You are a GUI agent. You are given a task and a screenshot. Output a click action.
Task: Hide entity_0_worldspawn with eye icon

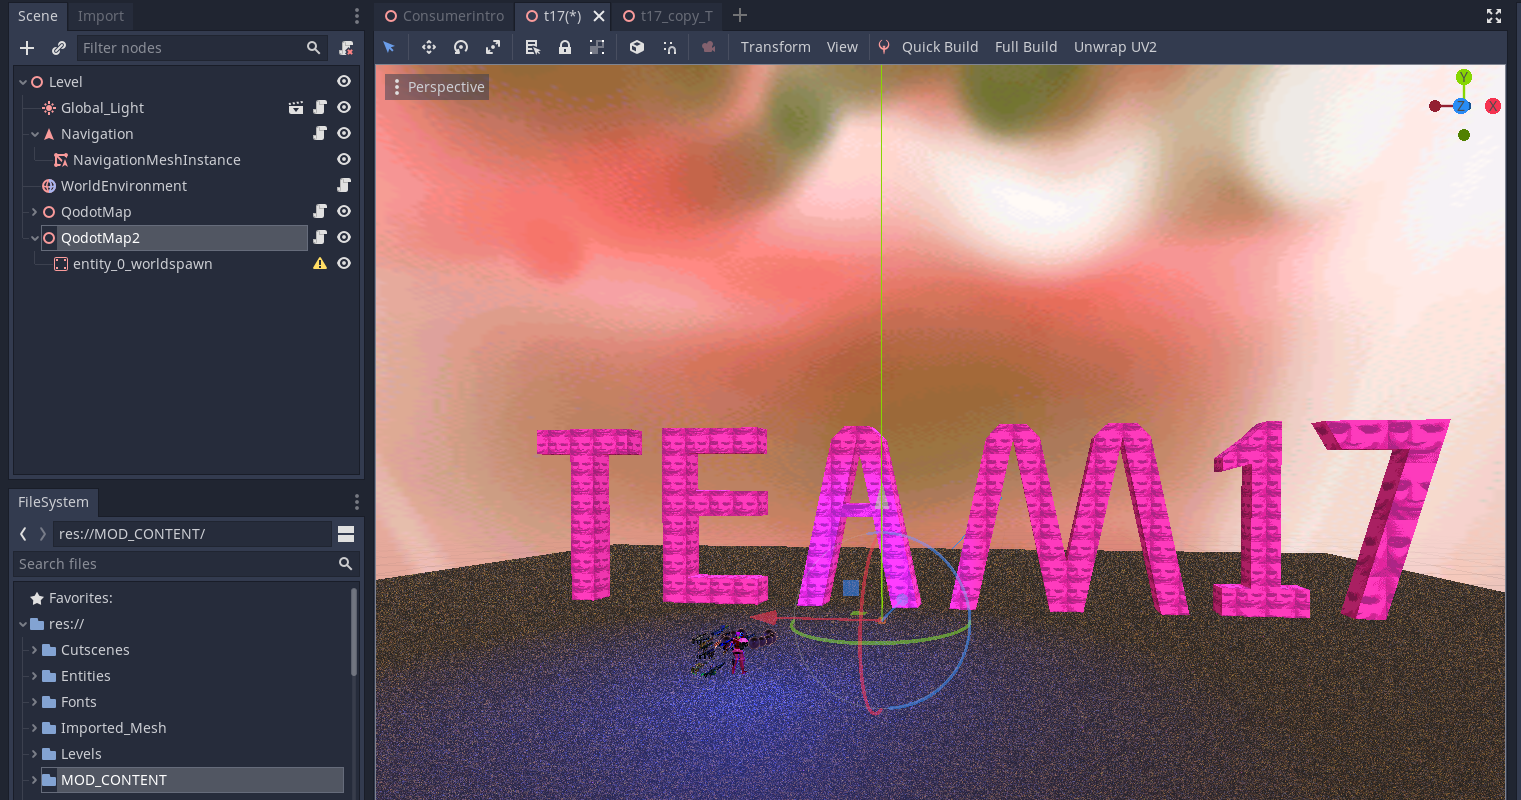(x=344, y=263)
